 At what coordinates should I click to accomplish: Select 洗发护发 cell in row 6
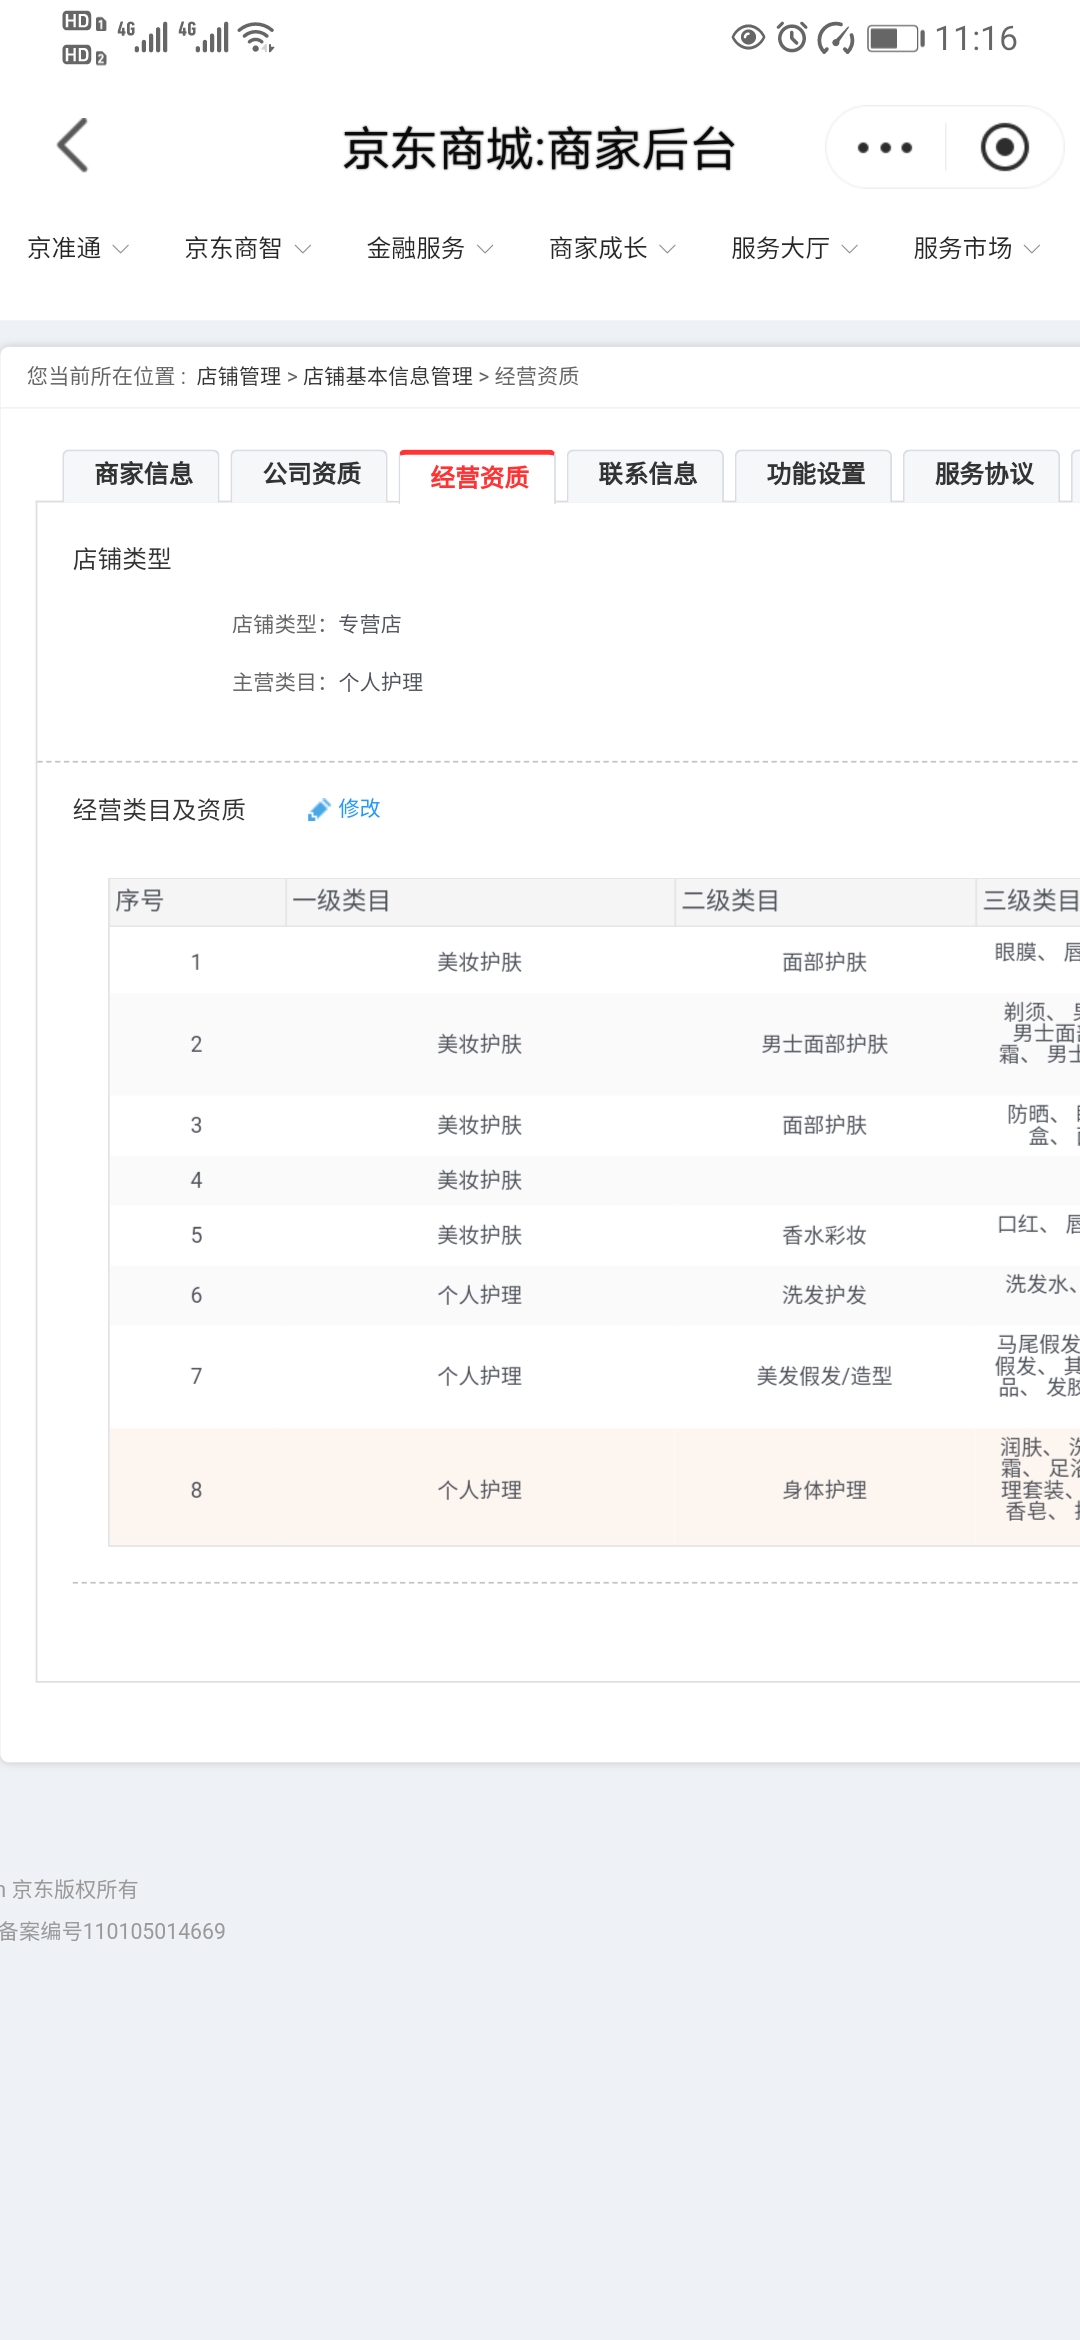[x=824, y=1295]
